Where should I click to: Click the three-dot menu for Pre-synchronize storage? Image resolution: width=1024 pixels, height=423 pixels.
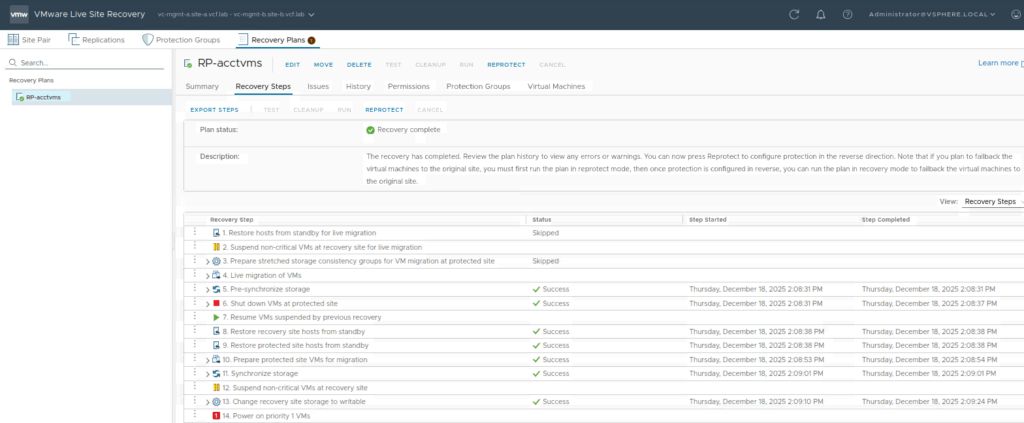pyautogui.click(x=195, y=289)
